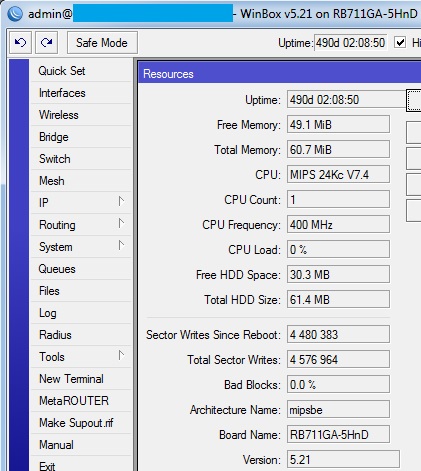Screen dimensions: 421x471
Task: Expand the Tools submenu arrow
Action: pyautogui.click(x=121, y=355)
